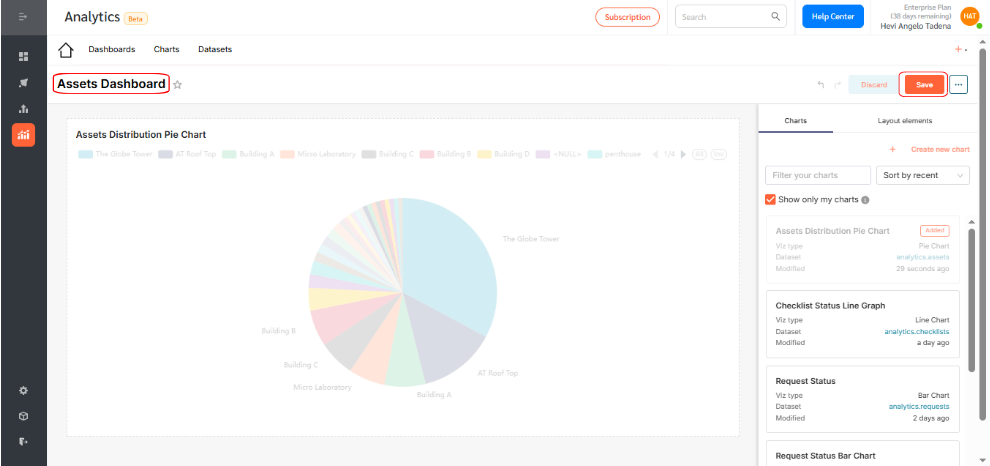Open the HAT user avatar

(970, 16)
